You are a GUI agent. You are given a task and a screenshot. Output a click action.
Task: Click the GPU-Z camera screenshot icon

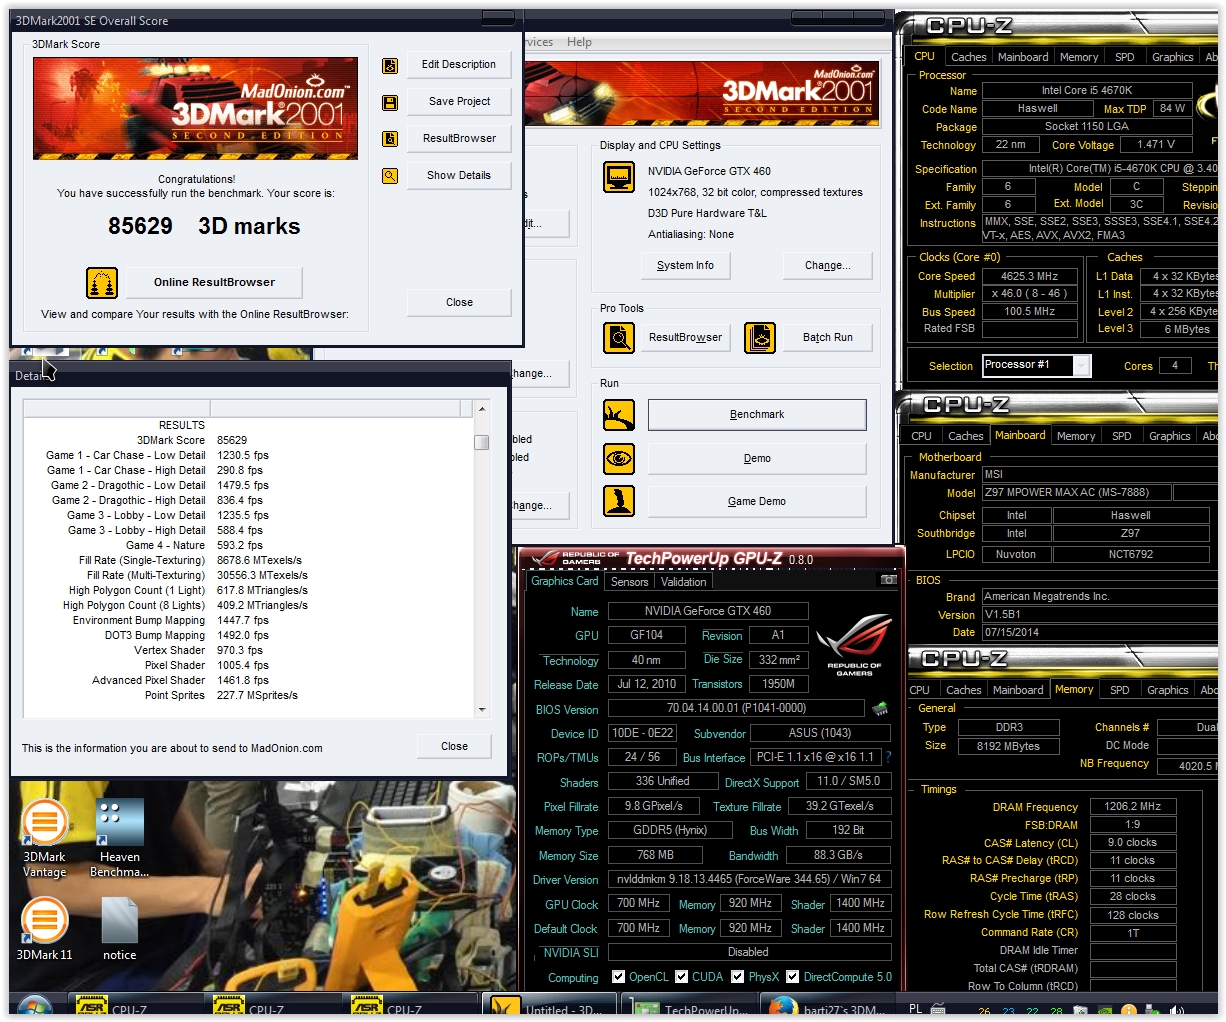point(887,580)
